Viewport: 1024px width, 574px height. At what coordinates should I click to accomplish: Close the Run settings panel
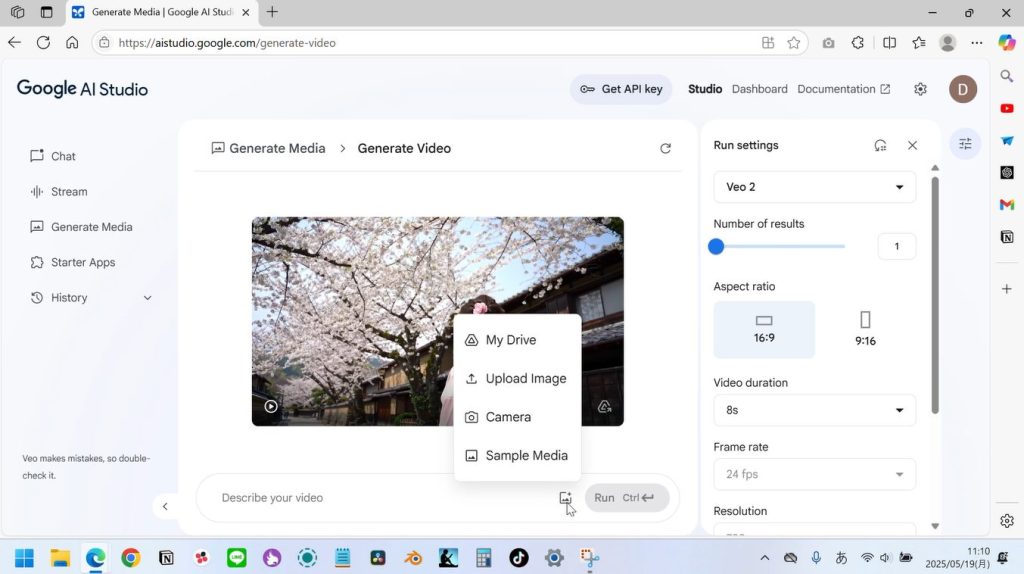(912, 145)
